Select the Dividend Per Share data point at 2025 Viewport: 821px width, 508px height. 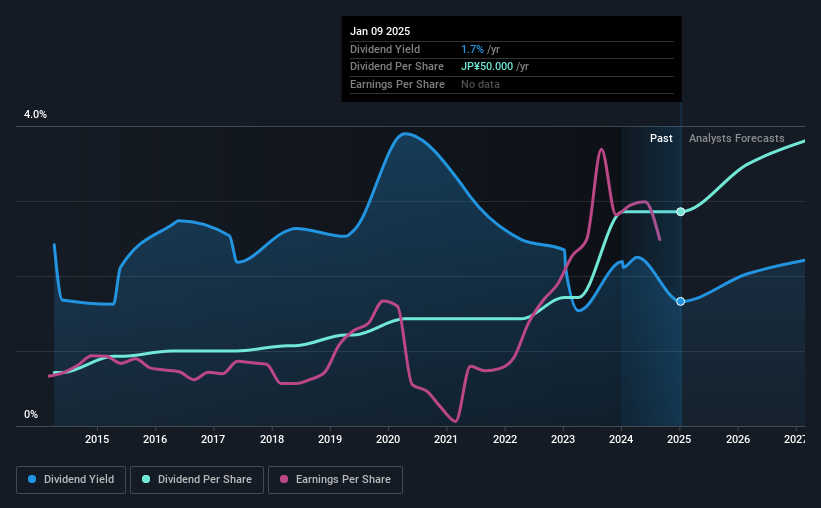680,212
